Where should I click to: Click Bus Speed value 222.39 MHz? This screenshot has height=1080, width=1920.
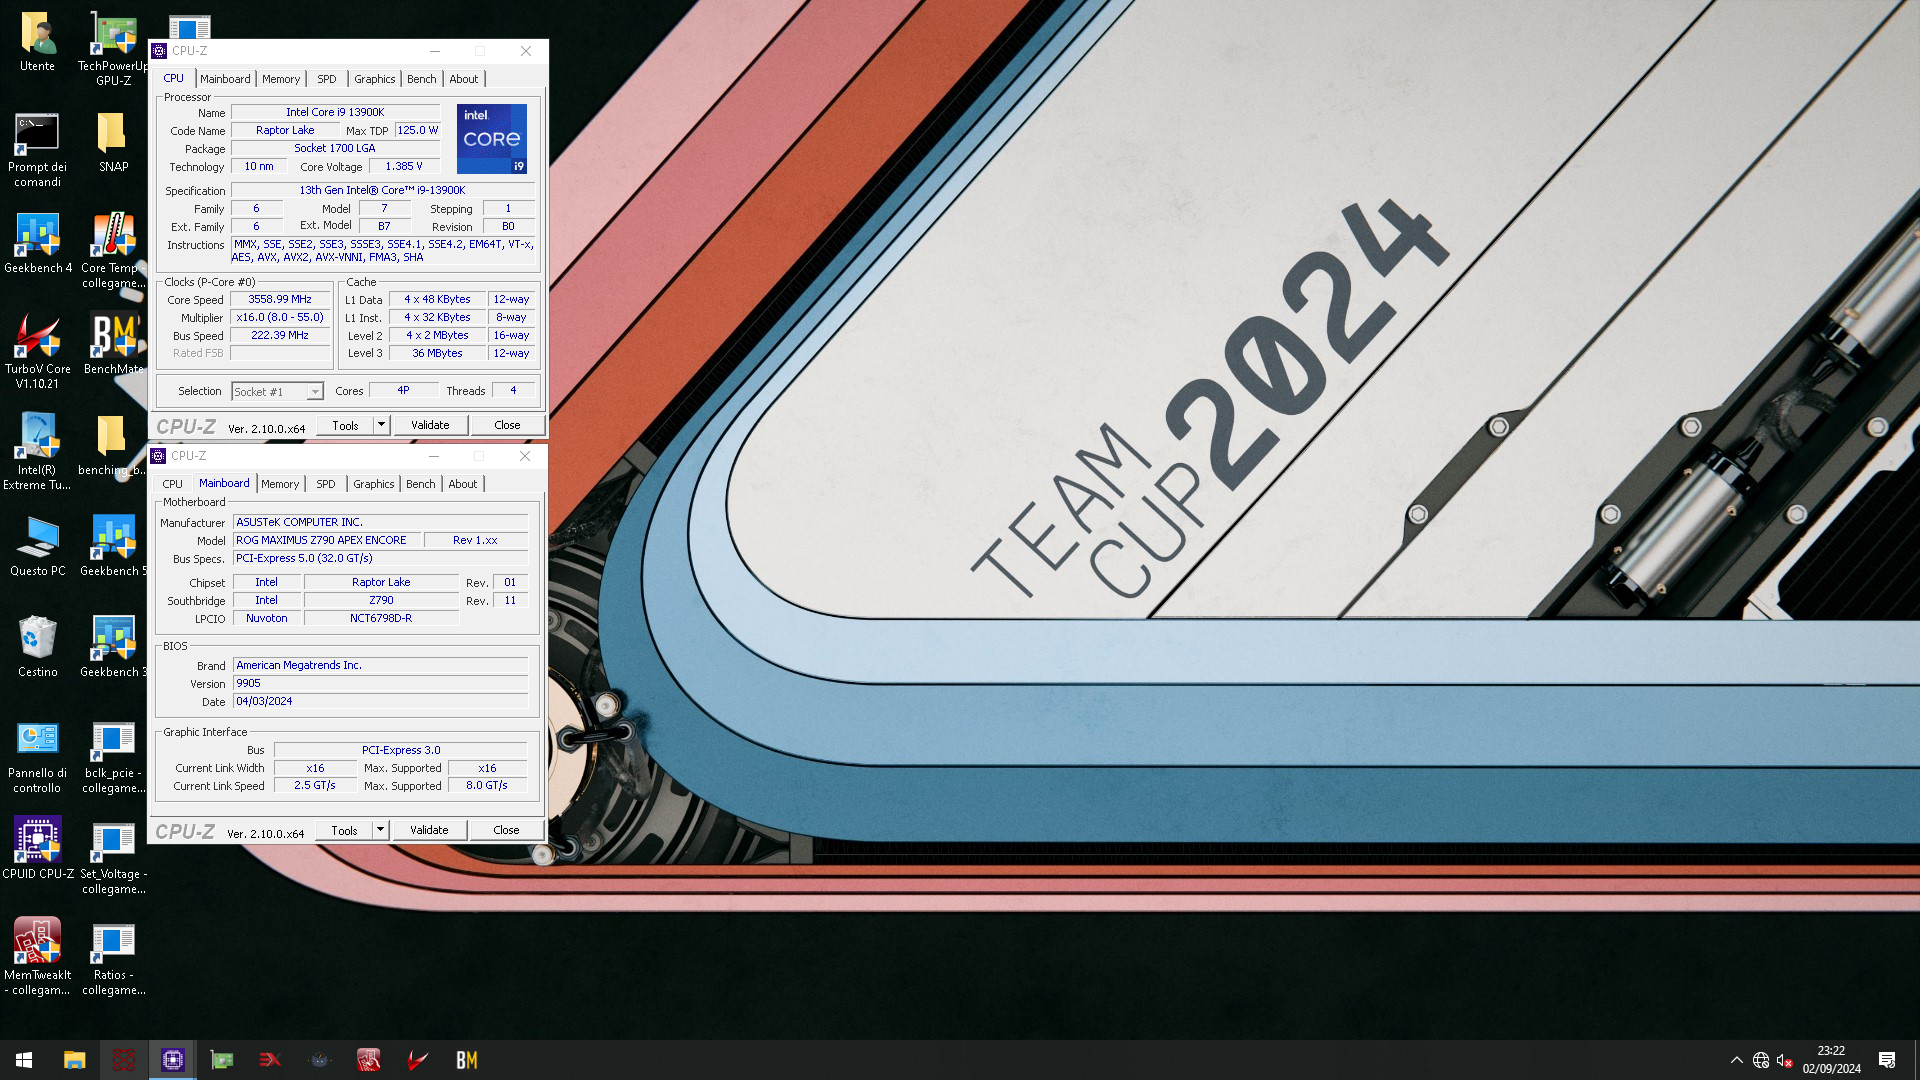(x=280, y=335)
